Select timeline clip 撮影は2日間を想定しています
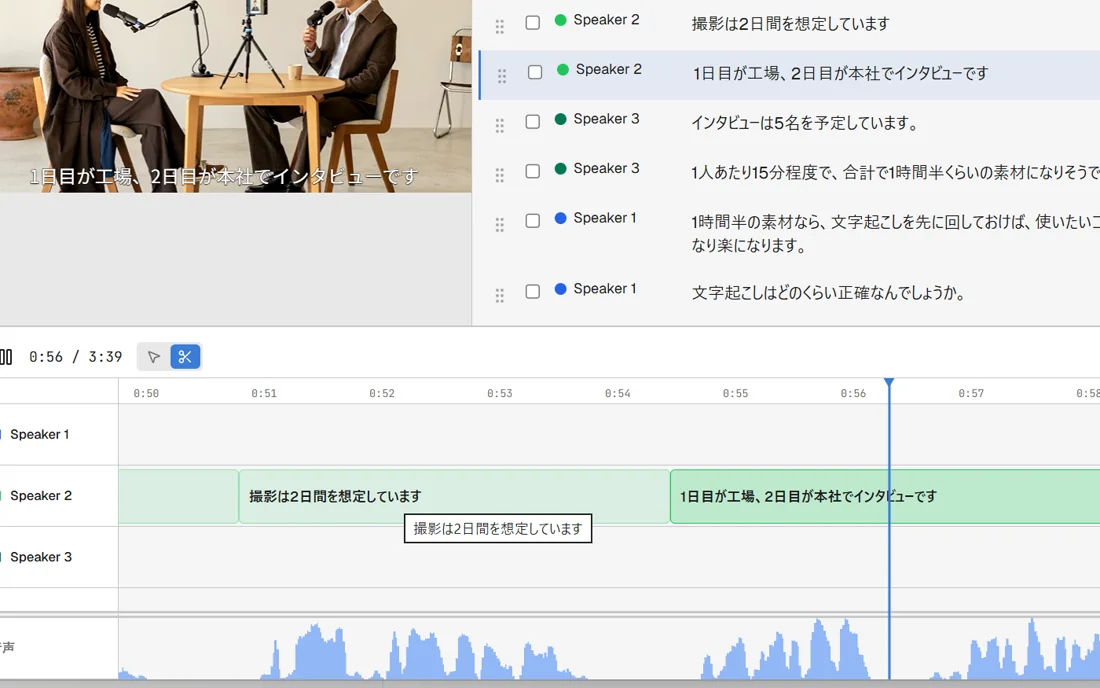Image resolution: width=1100 pixels, height=688 pixels. point(454,497)
